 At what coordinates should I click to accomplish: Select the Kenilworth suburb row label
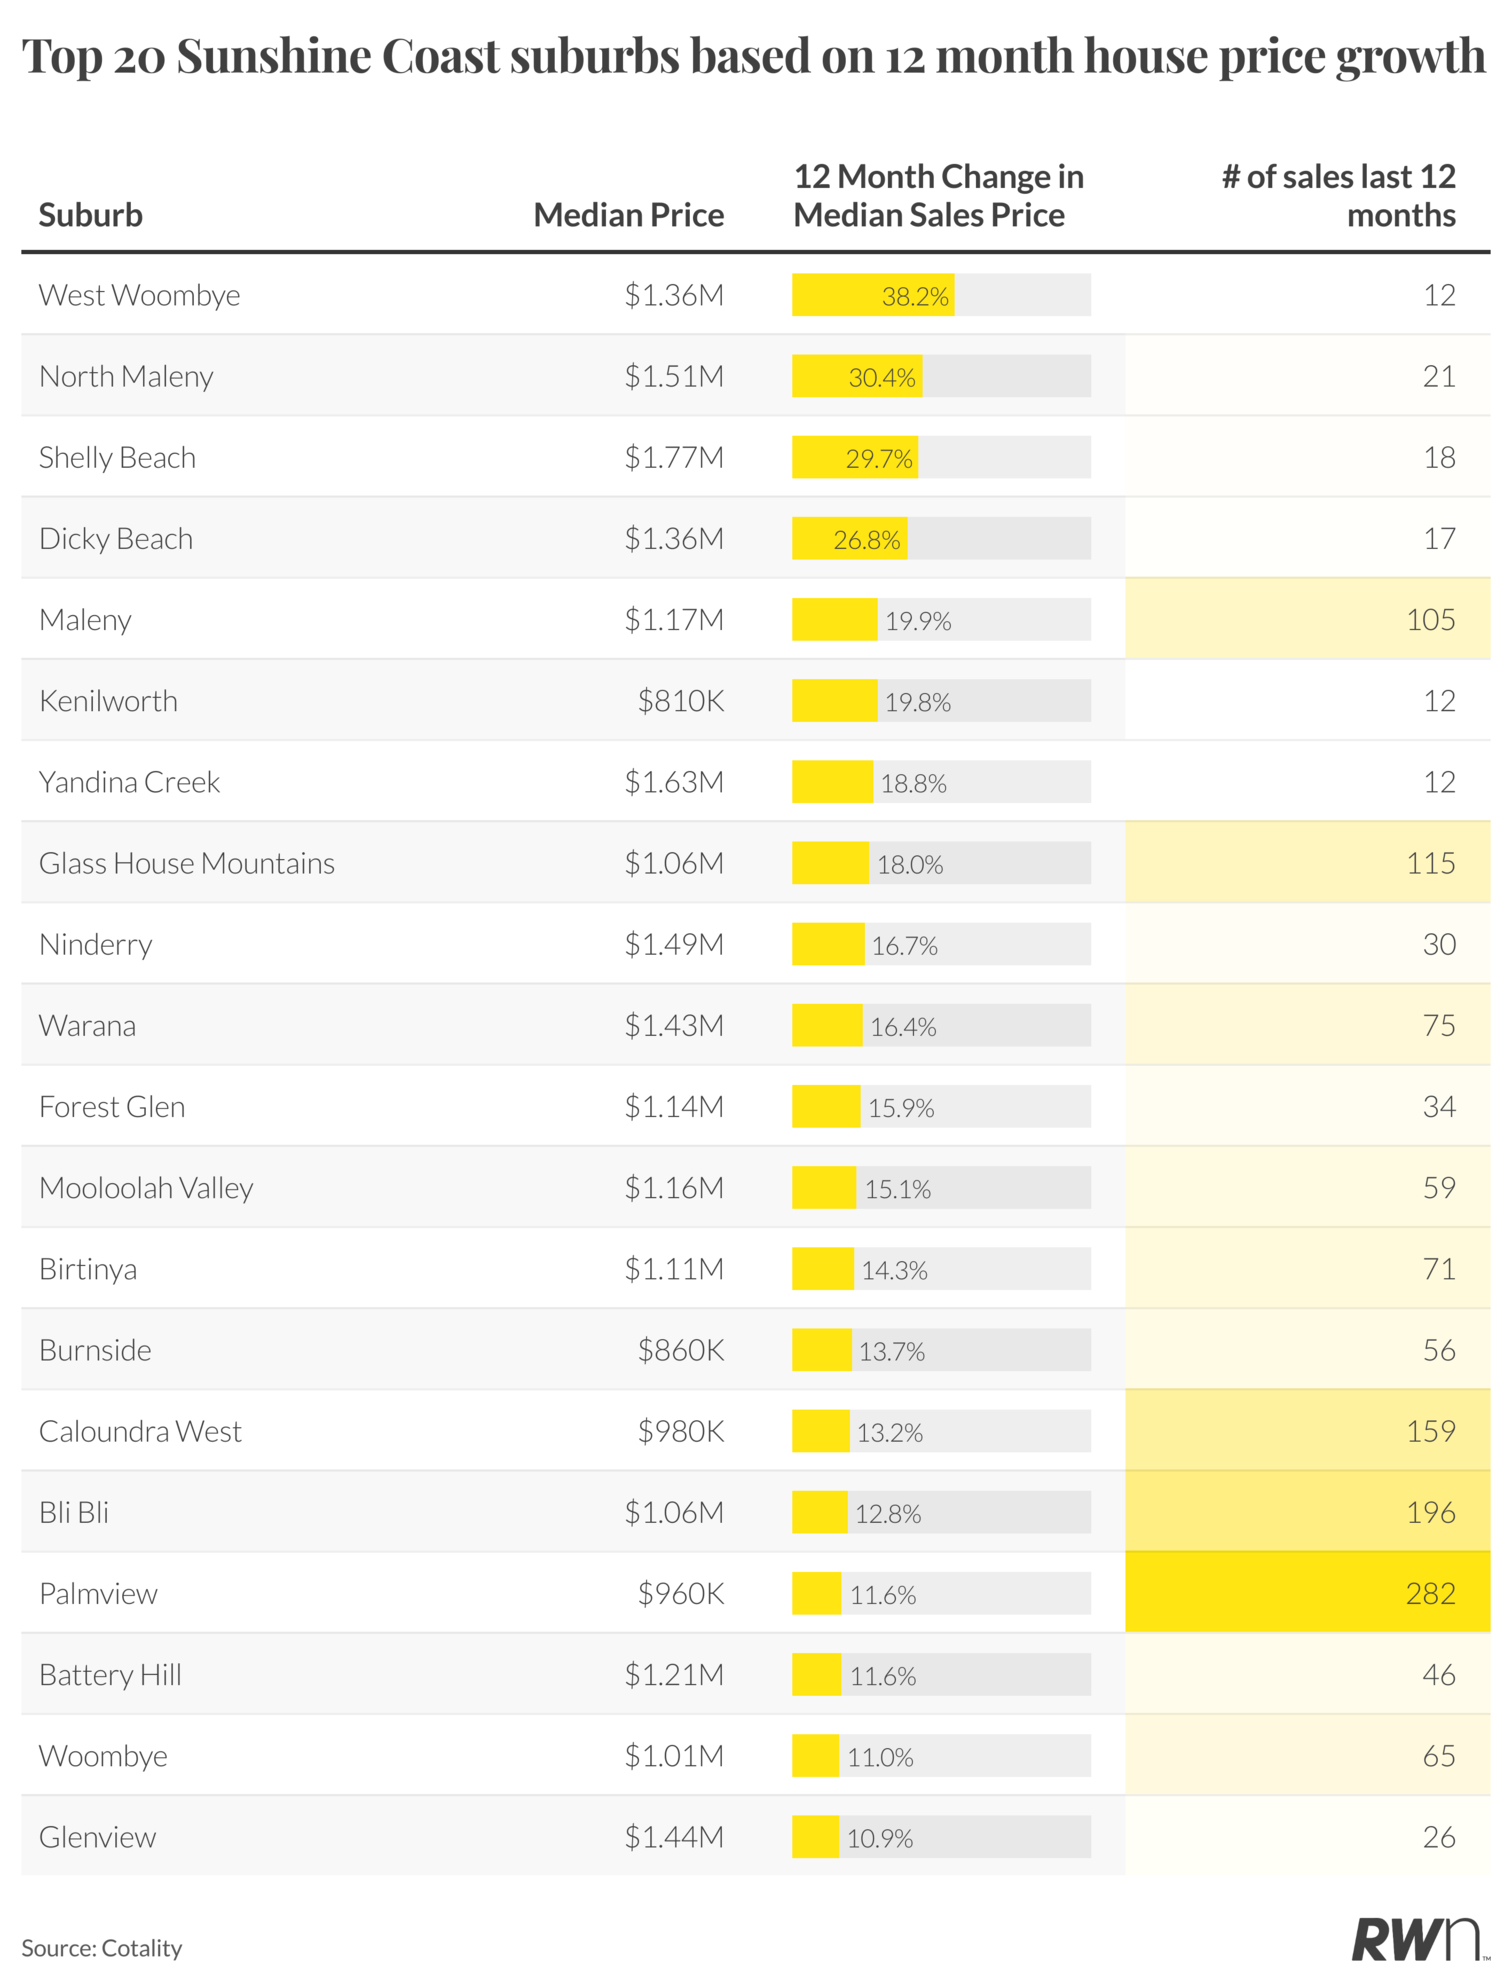[x=108, y=701]
